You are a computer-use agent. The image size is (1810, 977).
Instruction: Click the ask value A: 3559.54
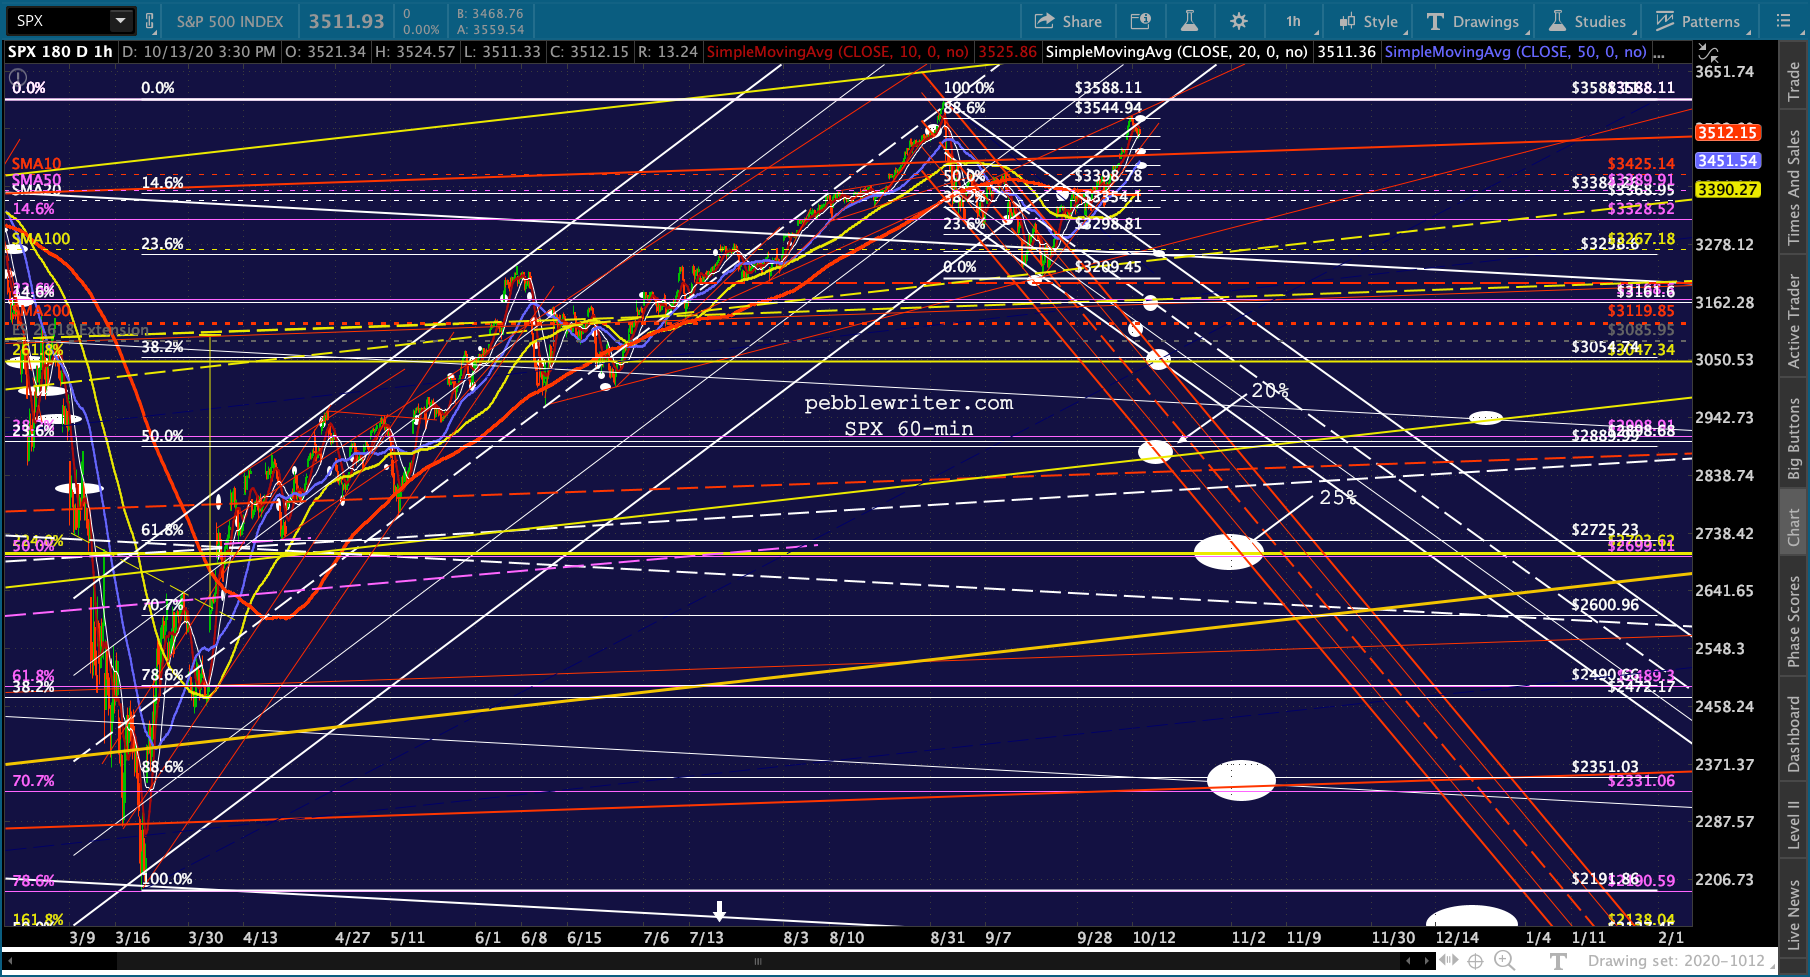pos(490,30)
